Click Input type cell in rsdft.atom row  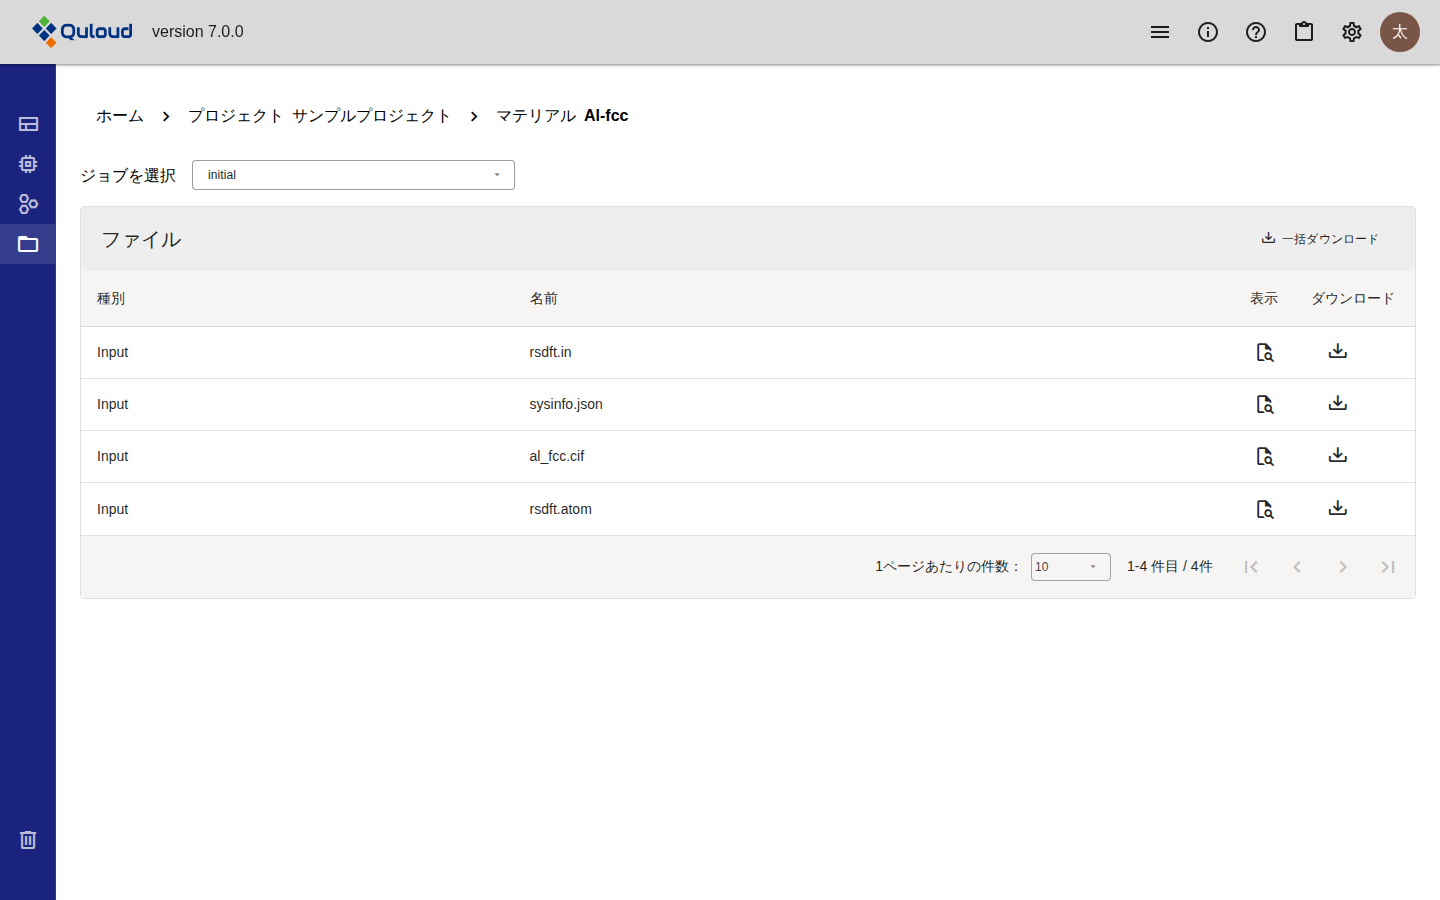click(113, 509)
